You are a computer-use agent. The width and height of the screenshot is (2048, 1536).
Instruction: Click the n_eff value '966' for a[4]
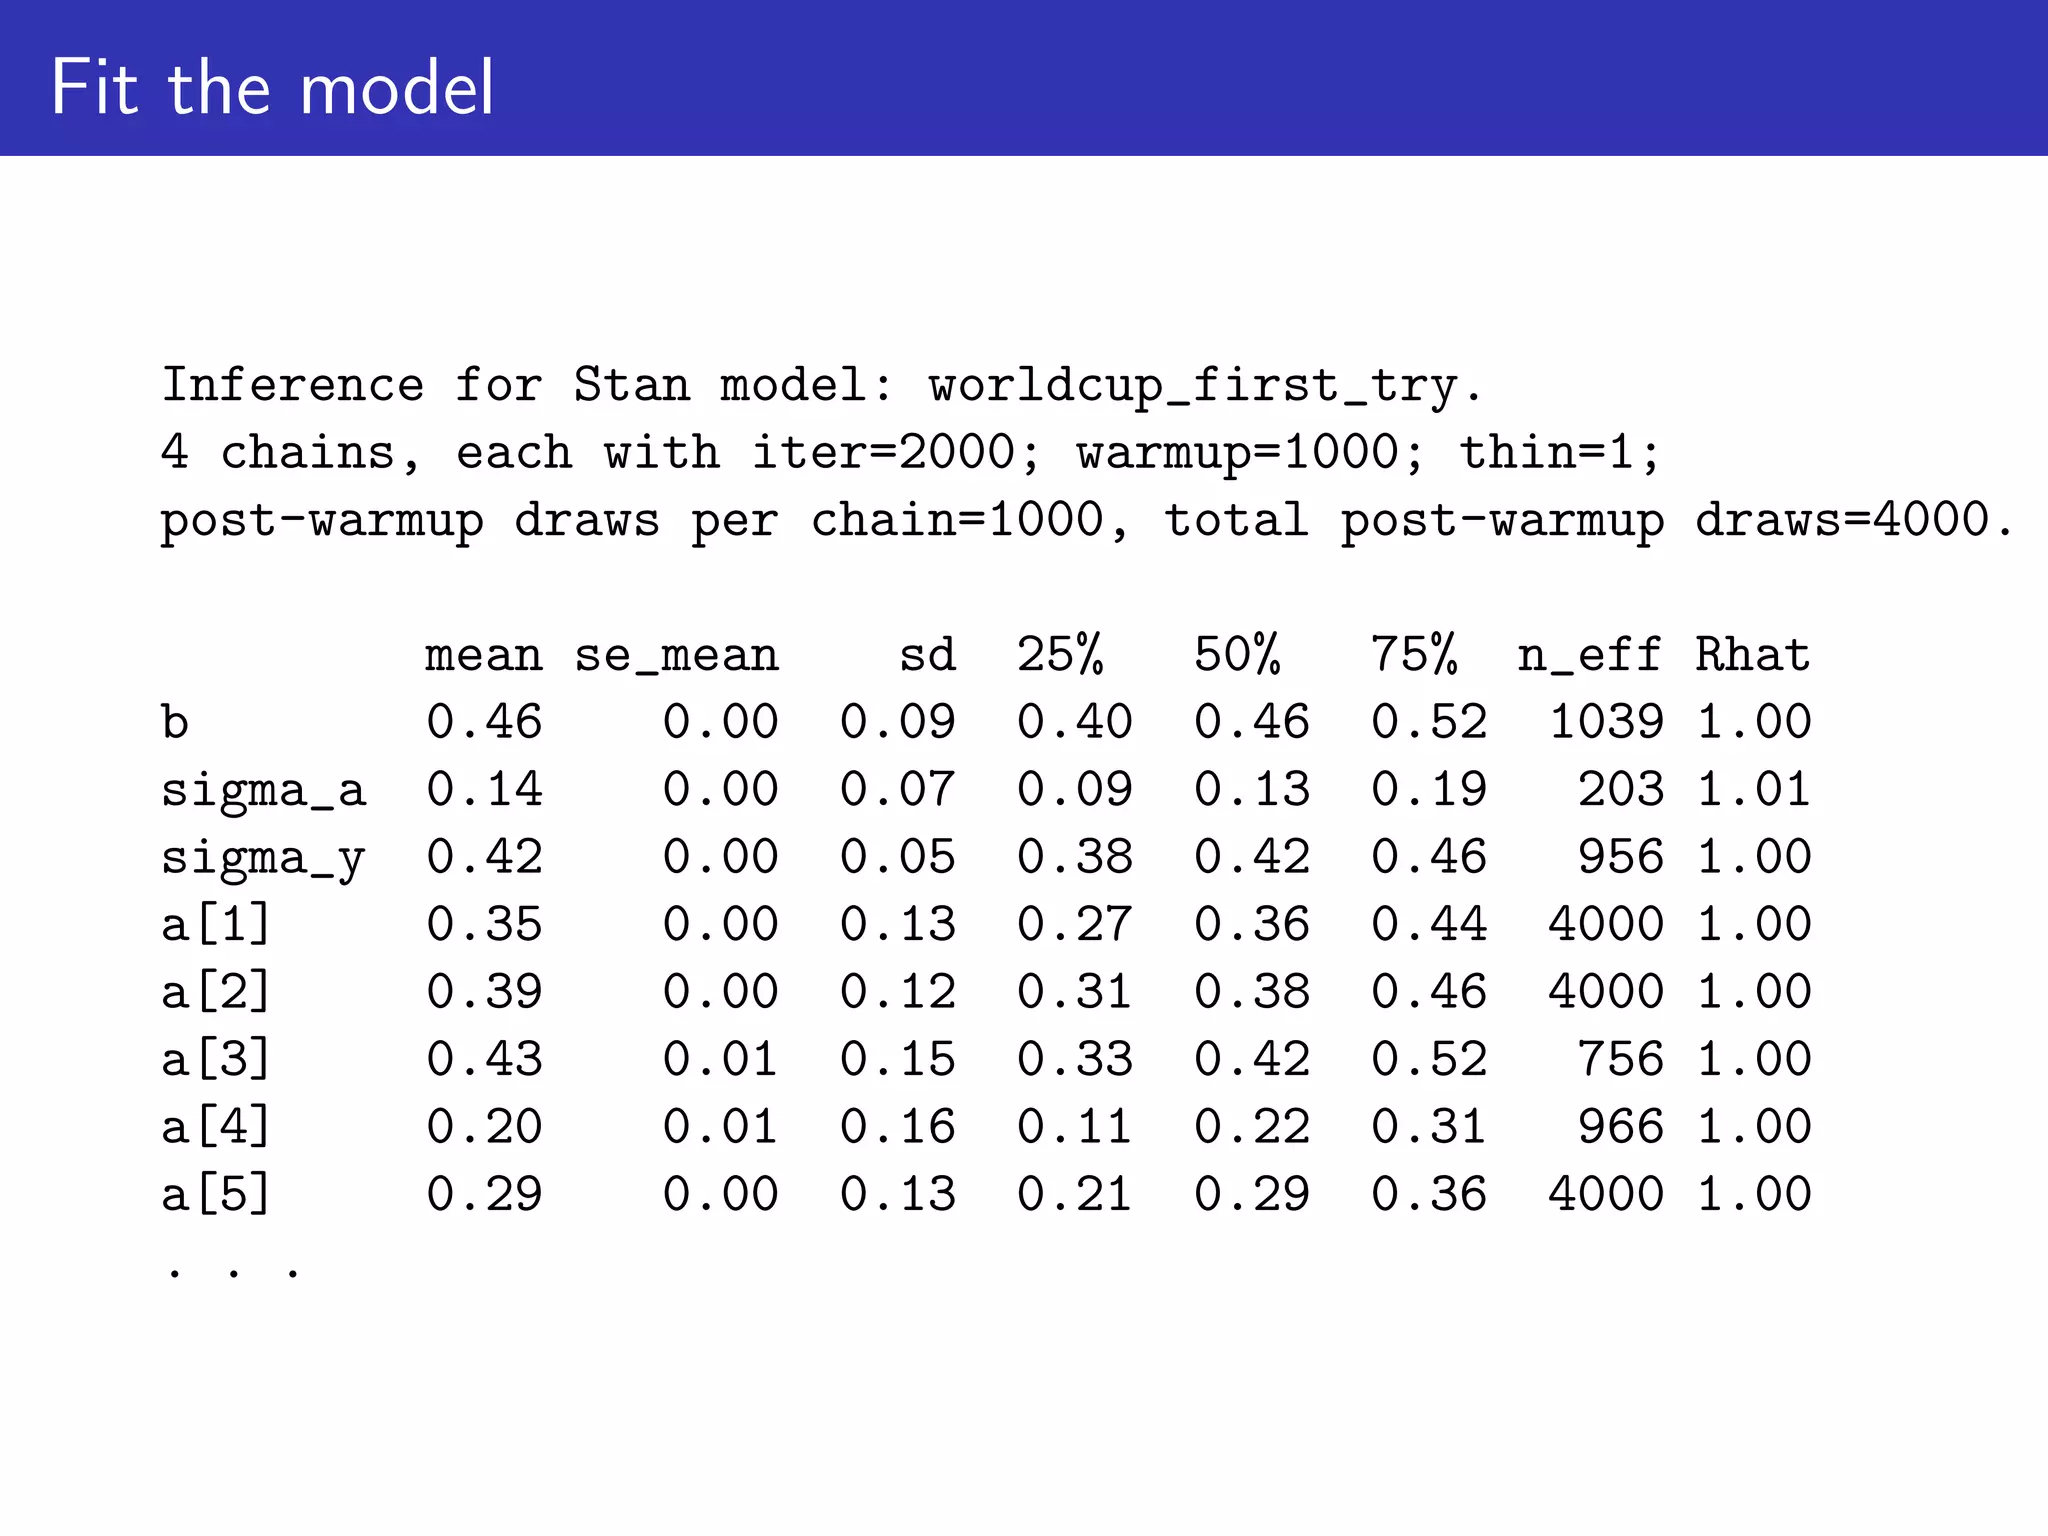pyautogui.click(x=1621, y=1127)
